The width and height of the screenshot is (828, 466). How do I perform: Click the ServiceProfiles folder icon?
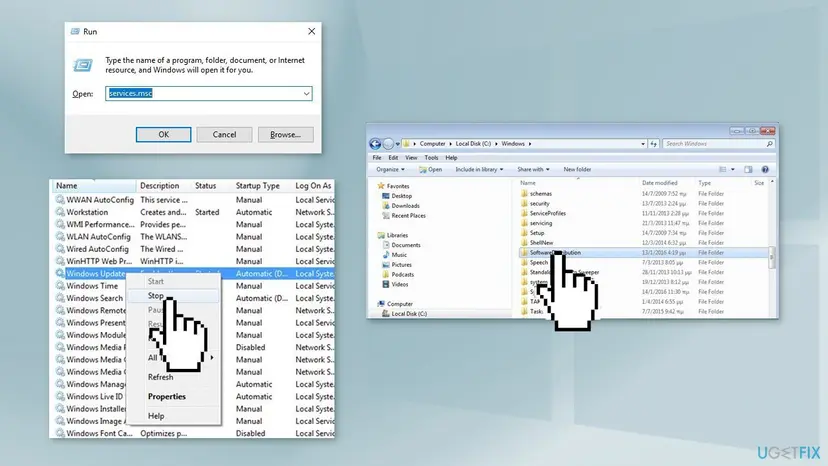coord(524,213)
